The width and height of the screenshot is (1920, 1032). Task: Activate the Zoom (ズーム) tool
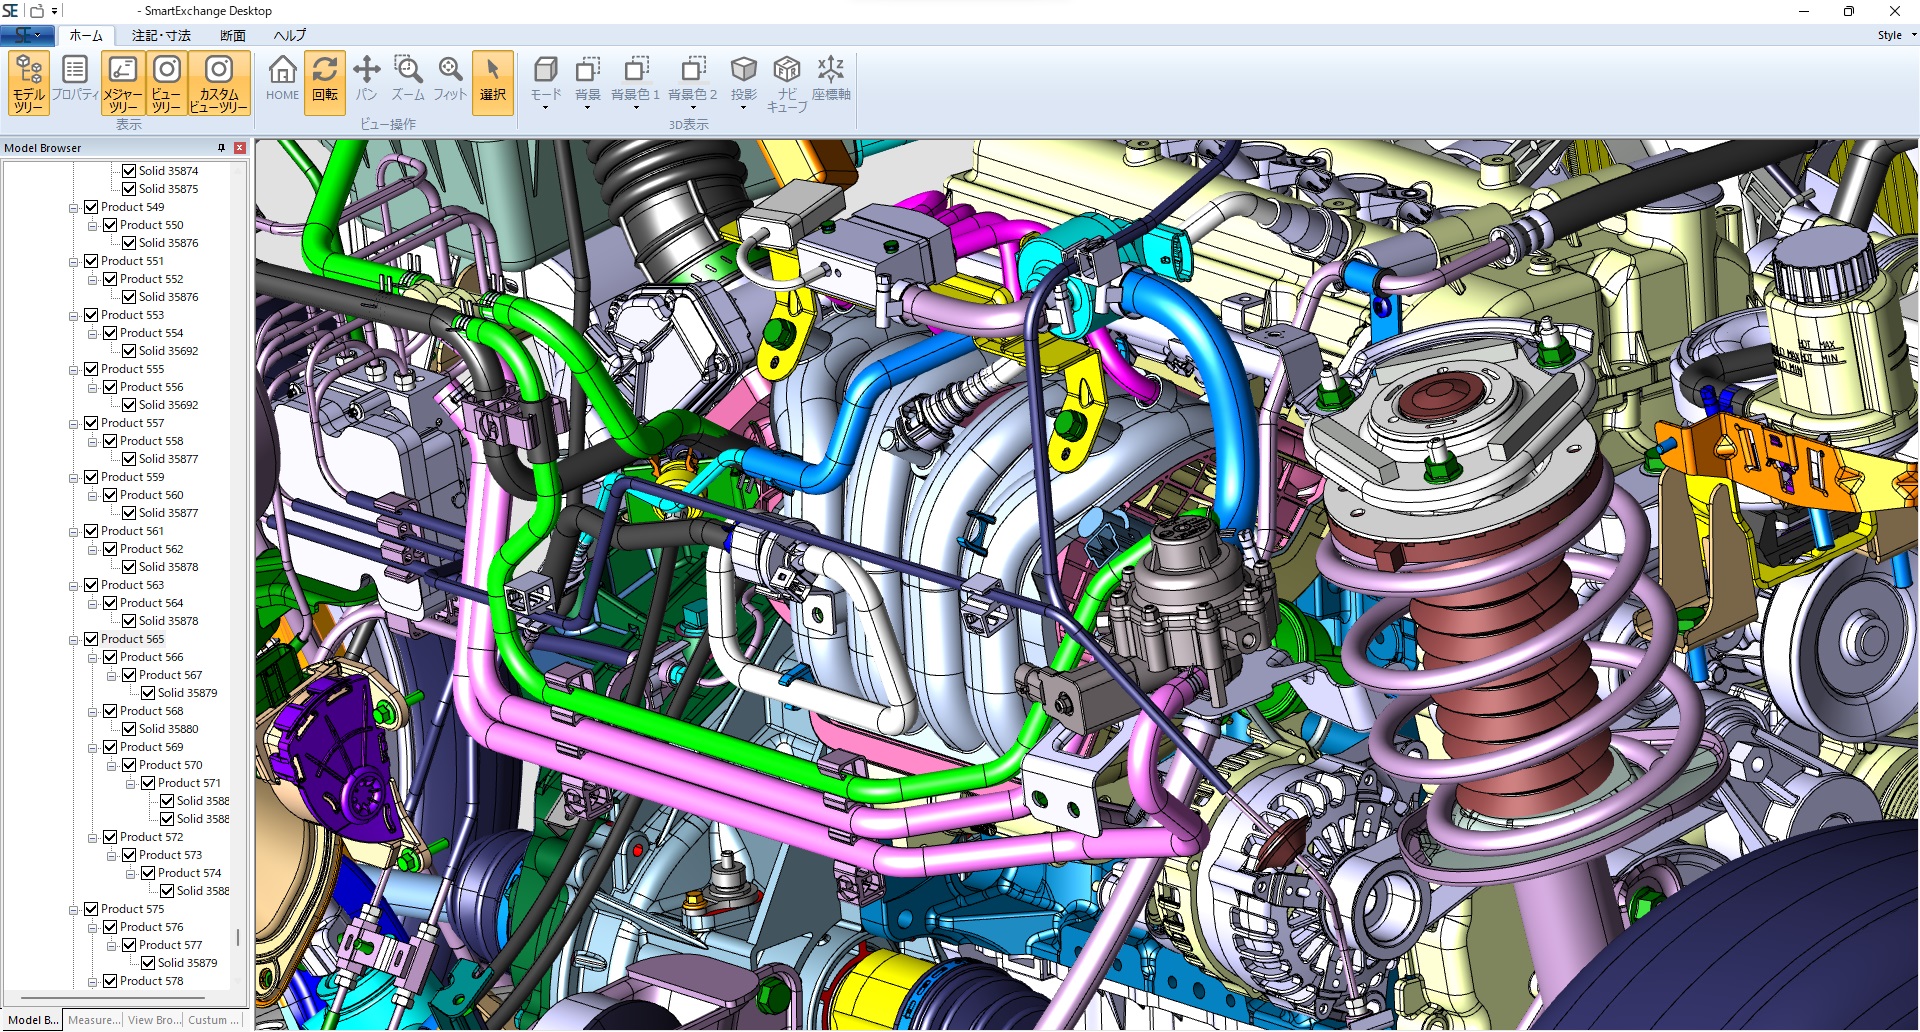(x=408, y=79)
